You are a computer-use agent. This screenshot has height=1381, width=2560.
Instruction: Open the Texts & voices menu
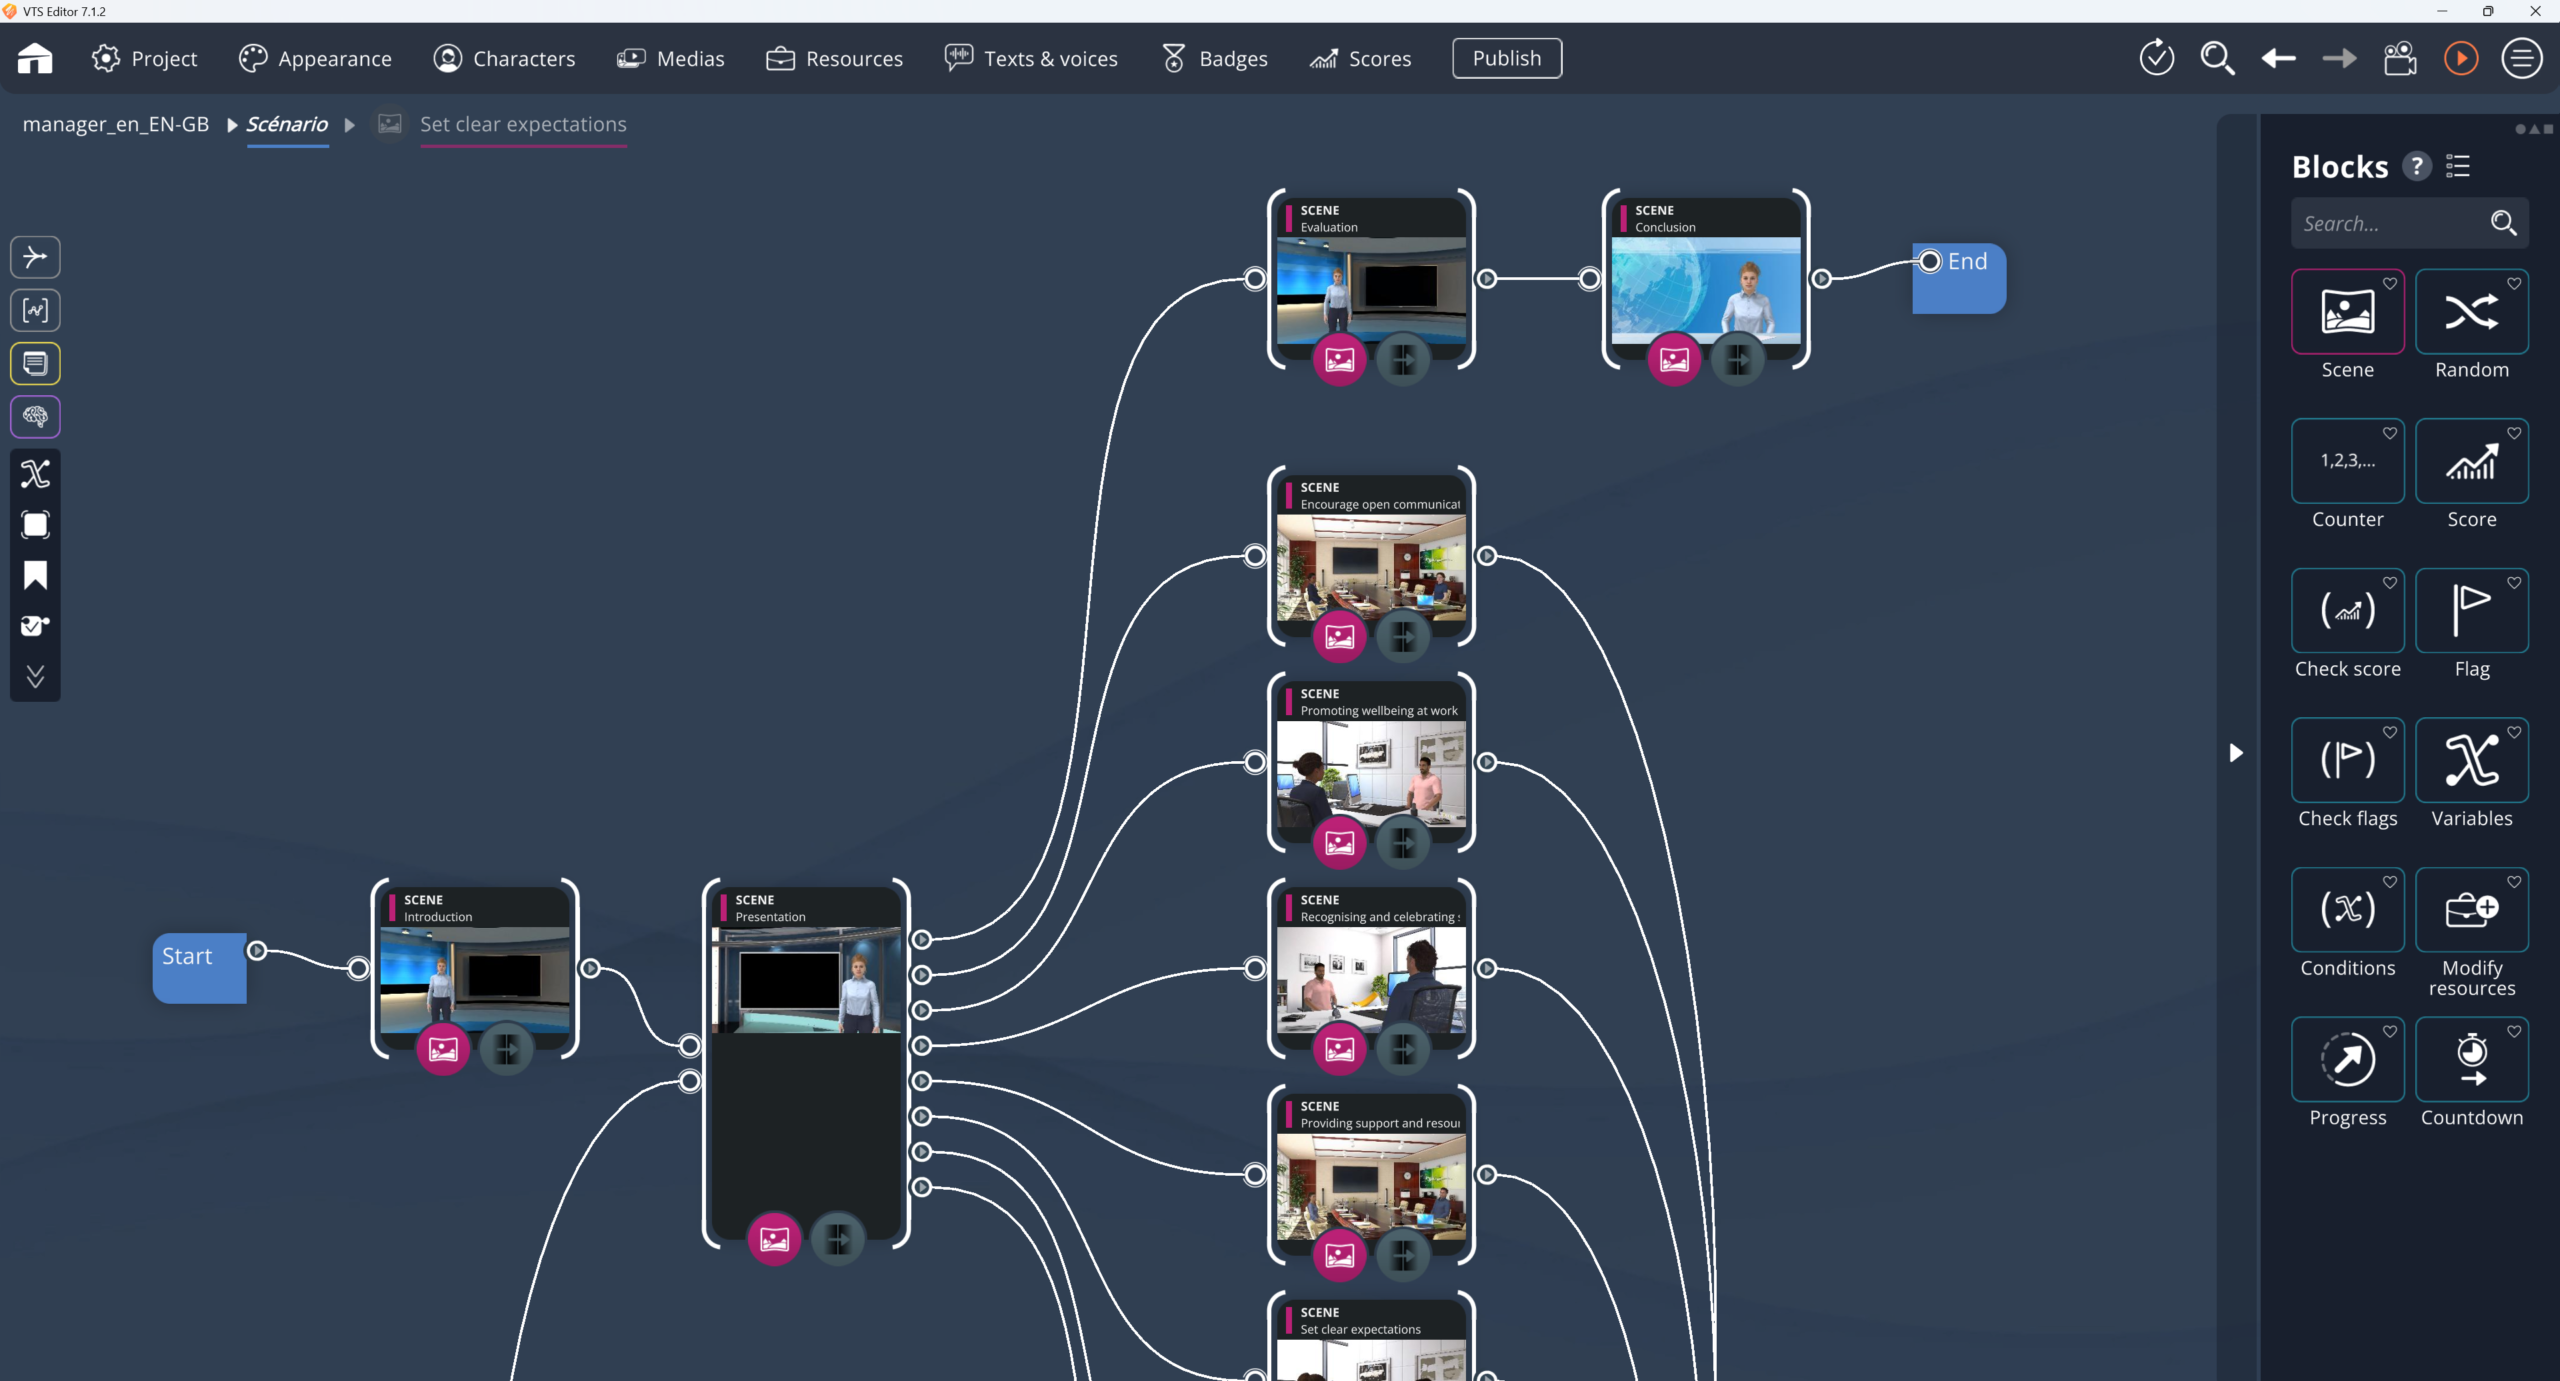coord(1031,58)
